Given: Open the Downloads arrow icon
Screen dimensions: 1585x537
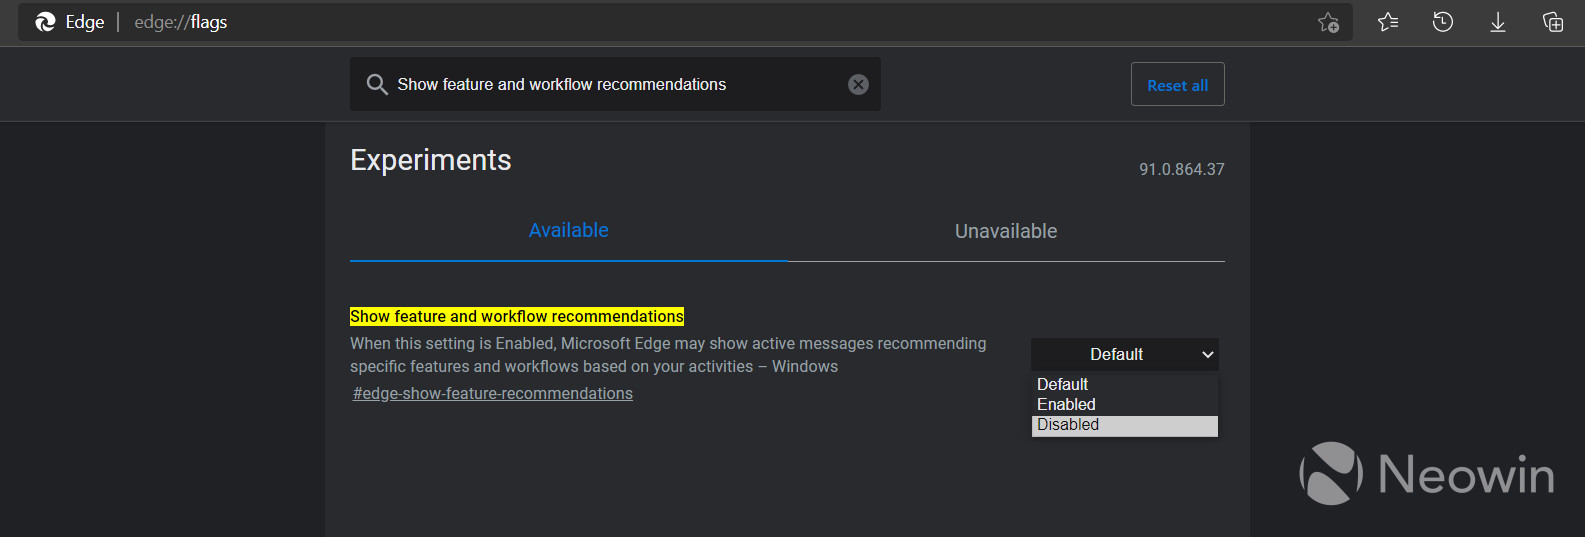Looking at the screenshot, I should point(1498,22).
